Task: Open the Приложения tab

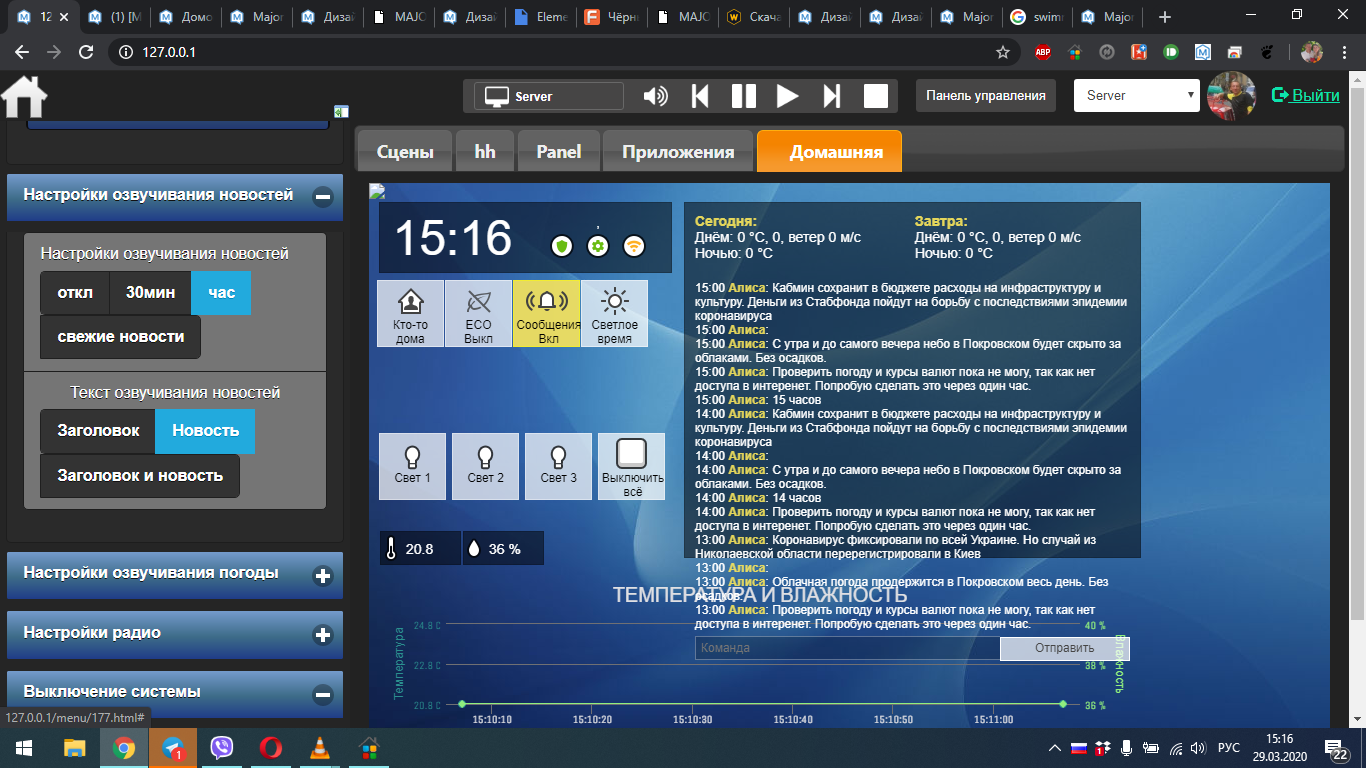Action: point(678,152)
